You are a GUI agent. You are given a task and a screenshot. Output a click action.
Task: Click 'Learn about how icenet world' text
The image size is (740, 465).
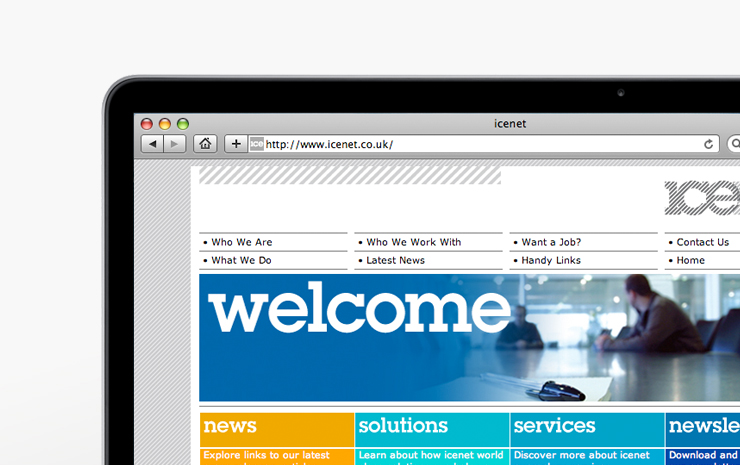pyautogui.click(x=431, y=455)
